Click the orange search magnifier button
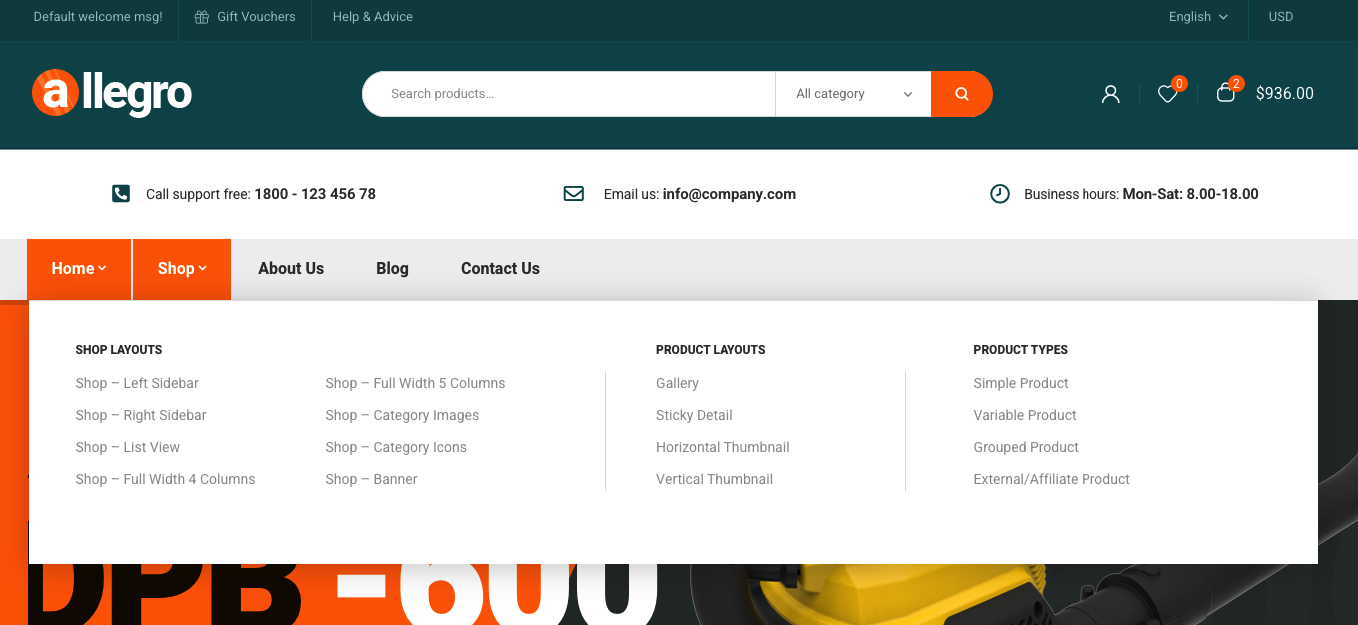Screen dimensions: 1358x625 pyautogui.click(x=961, y=94)
